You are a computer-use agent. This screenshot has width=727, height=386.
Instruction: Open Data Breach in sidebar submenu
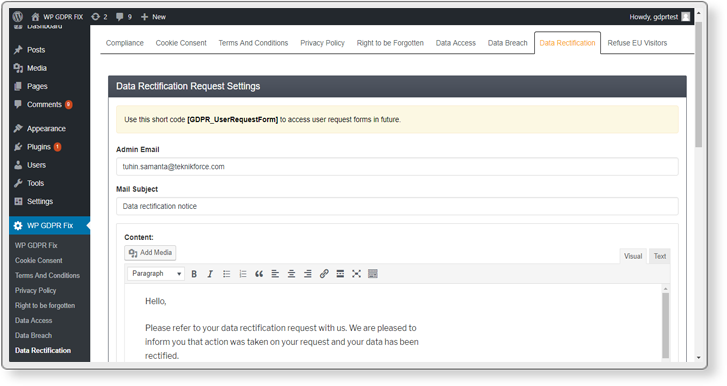coord(33,335)
